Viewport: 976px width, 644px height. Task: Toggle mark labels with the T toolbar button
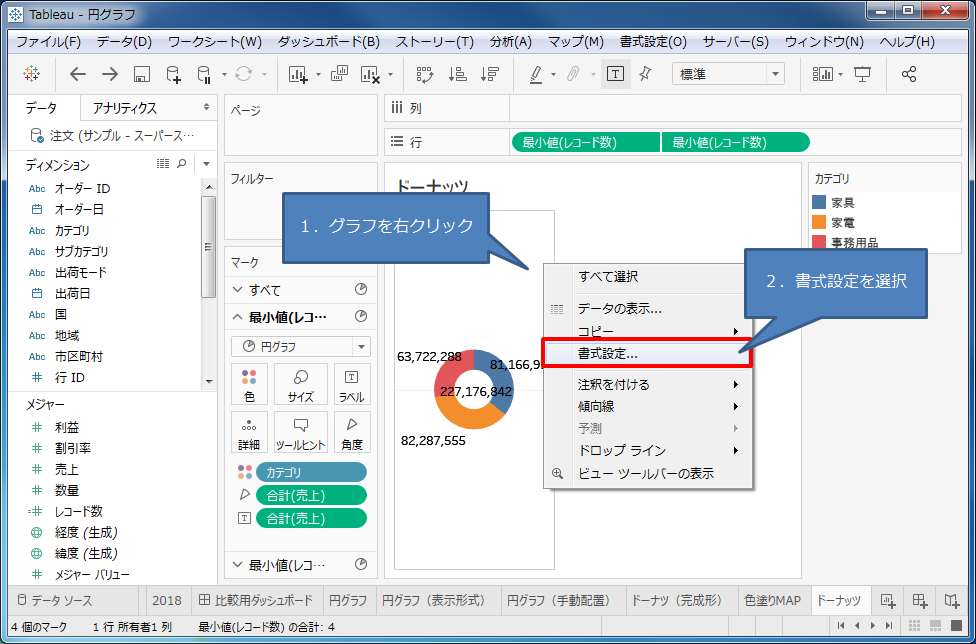[x=616, y=73]
